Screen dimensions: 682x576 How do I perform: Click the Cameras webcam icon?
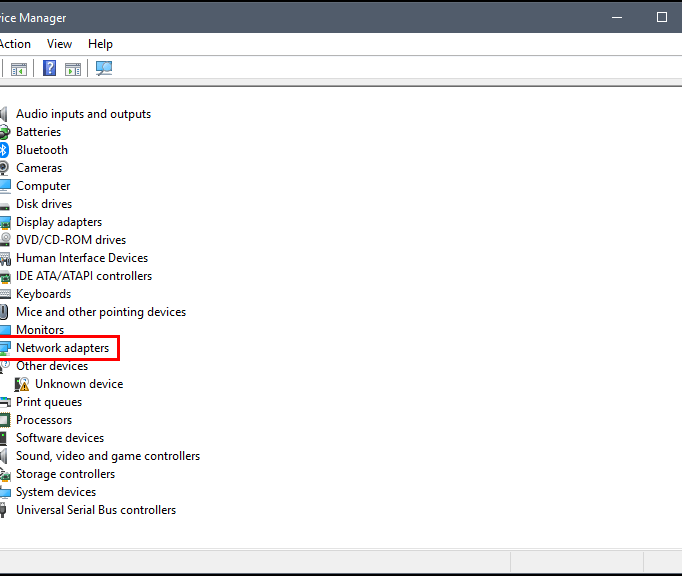click(4, 168)
